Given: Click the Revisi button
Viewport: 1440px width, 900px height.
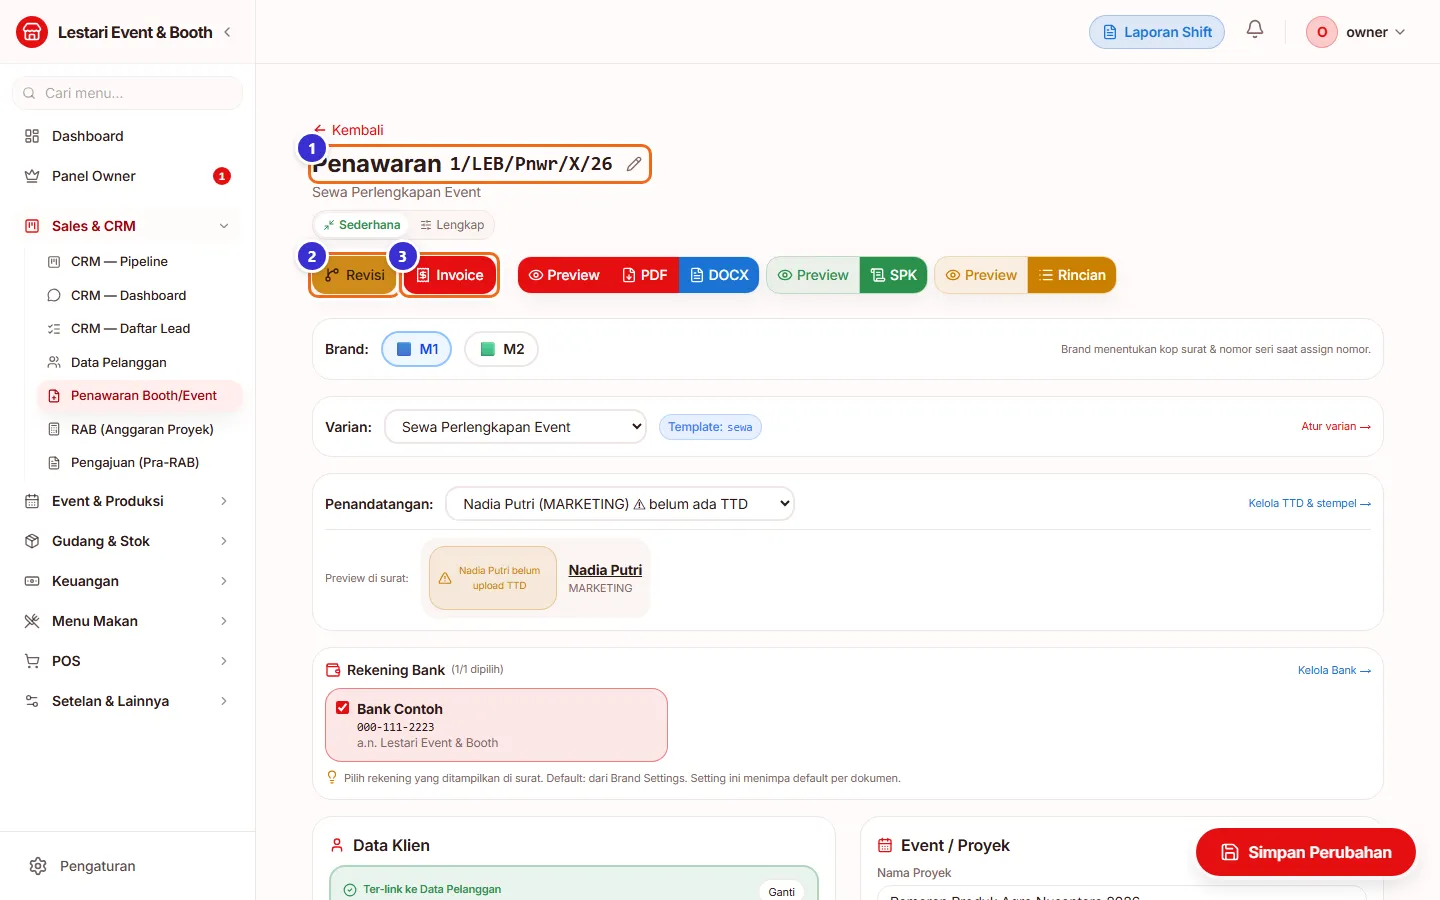Looking at the screenshot, I should [x=355, y=275].
